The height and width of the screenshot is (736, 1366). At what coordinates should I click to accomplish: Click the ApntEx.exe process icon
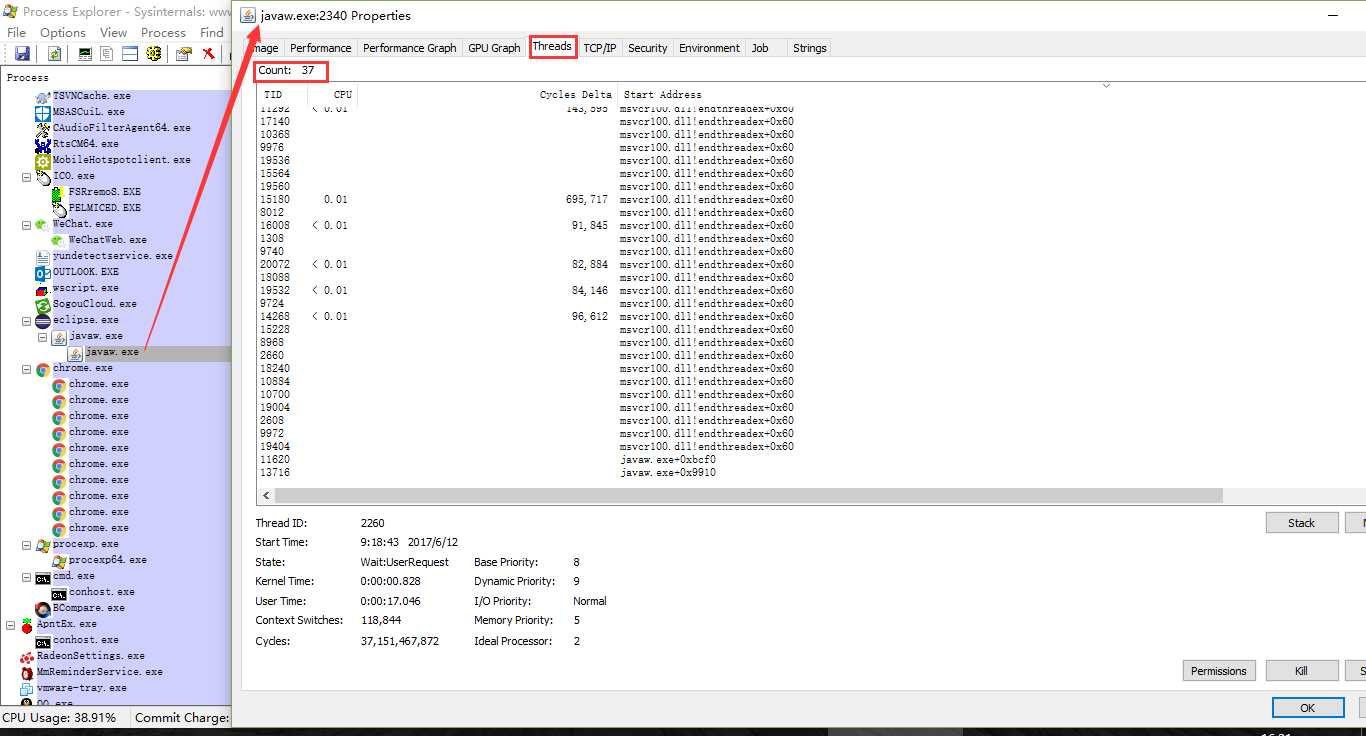pyautogui.click(x=27, y=624)
